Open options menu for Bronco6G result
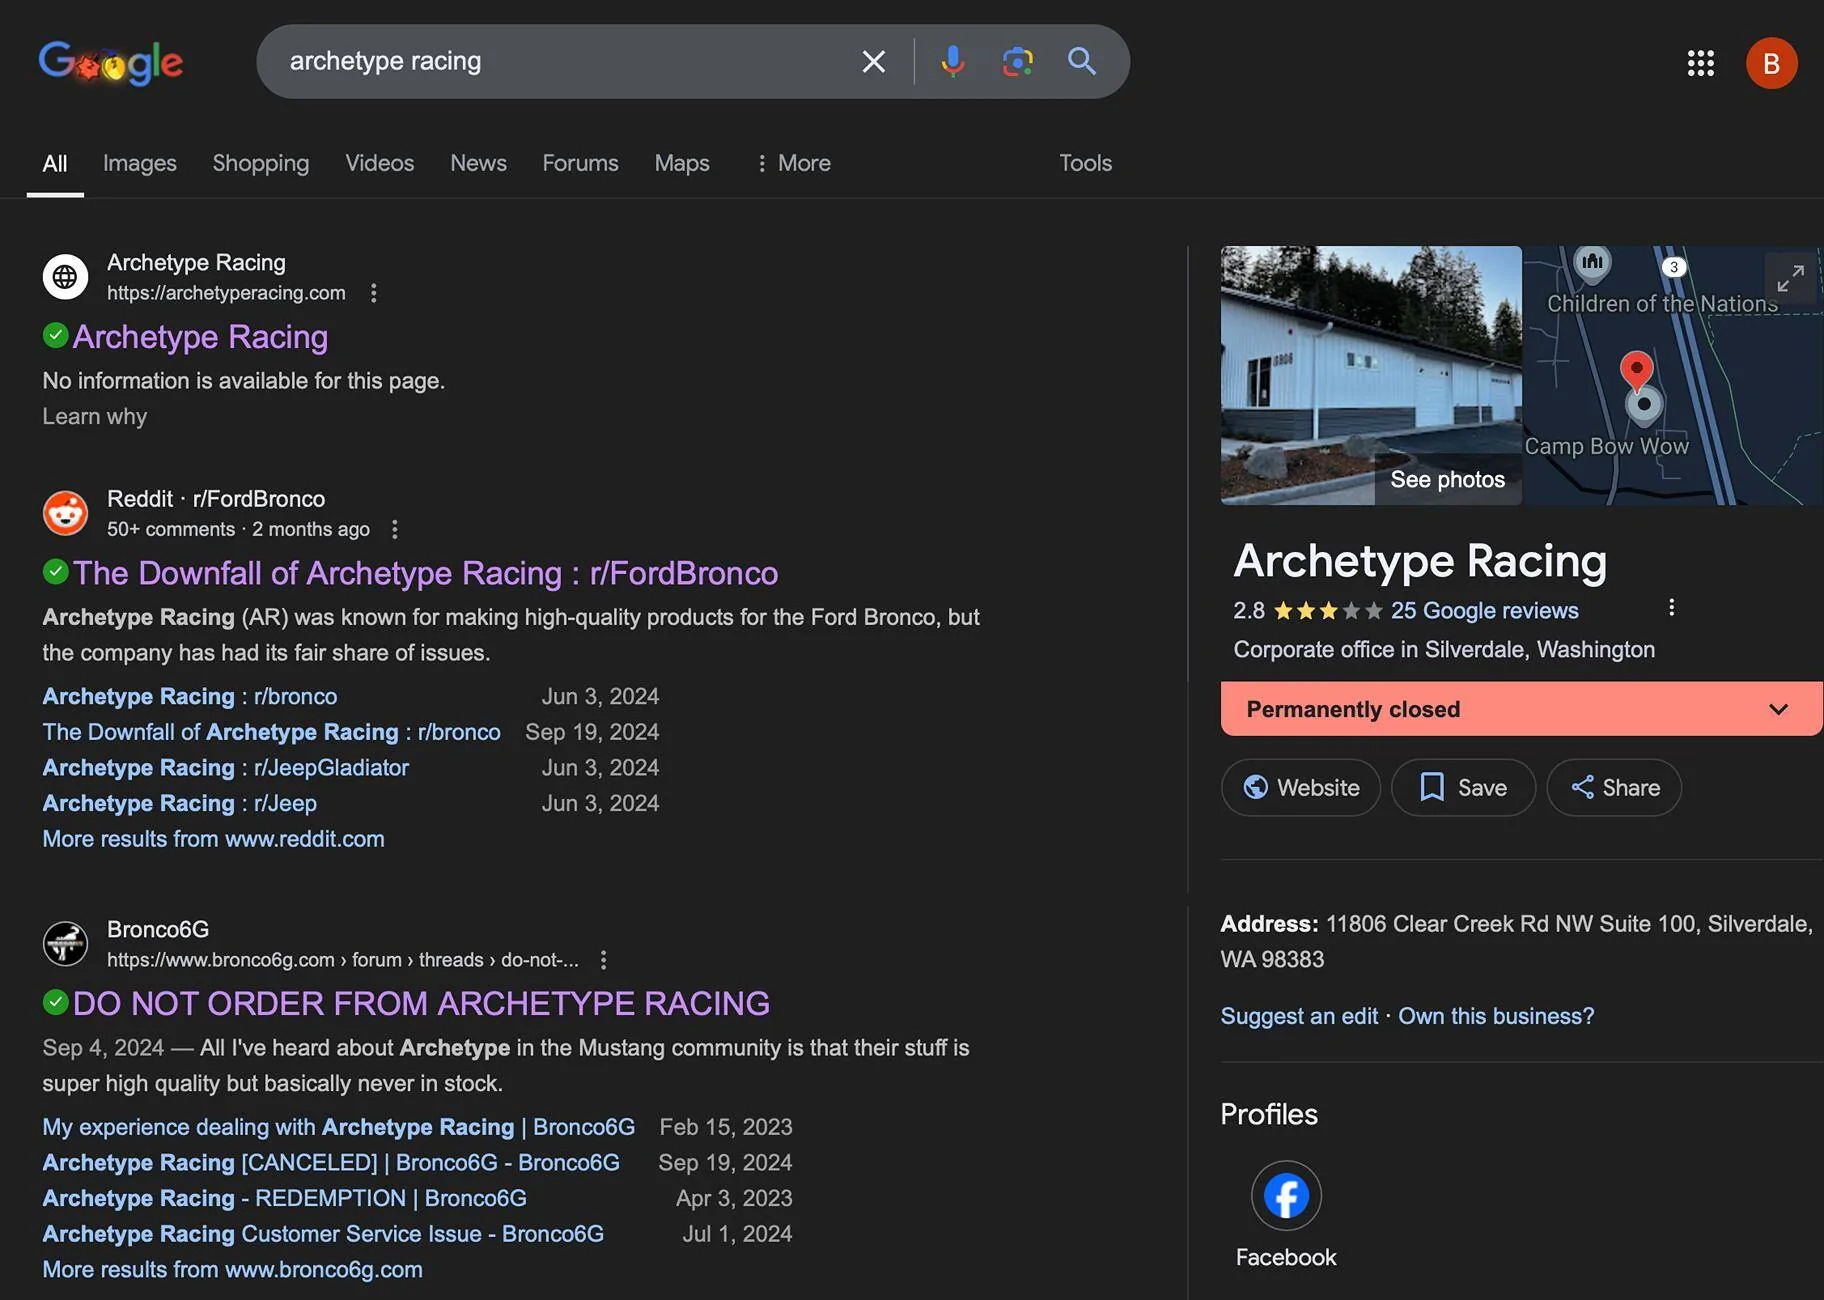Screen dimensions: 1824x1300 [603, 960]
